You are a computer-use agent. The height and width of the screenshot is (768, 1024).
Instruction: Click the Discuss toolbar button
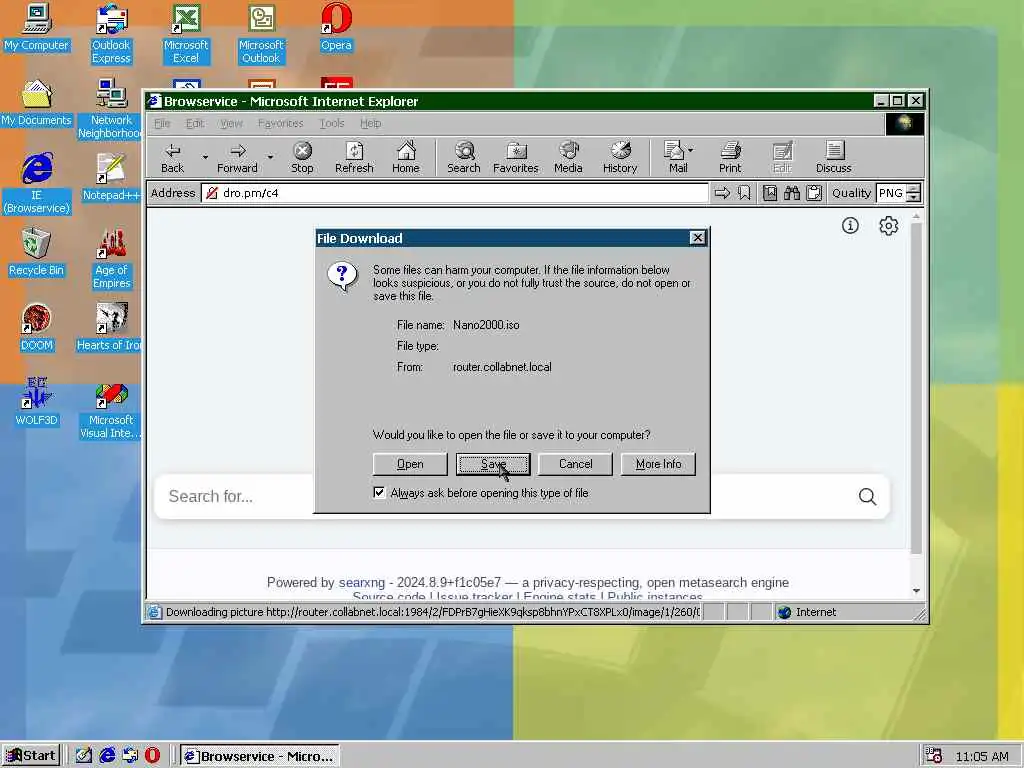[x=833, y=157]
